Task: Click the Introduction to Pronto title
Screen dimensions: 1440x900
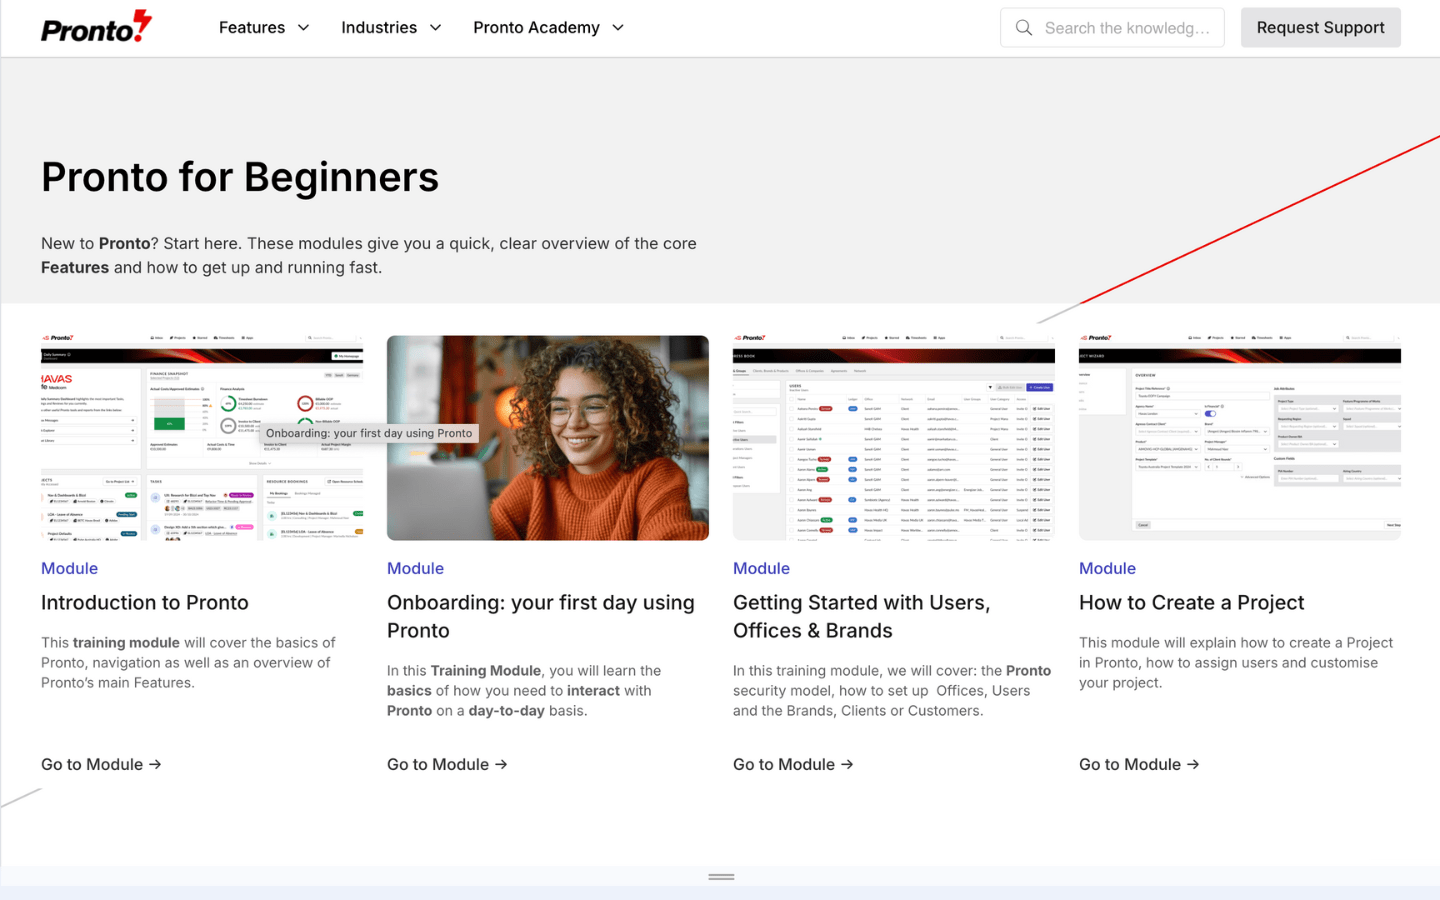Action: tap(145, 602)
